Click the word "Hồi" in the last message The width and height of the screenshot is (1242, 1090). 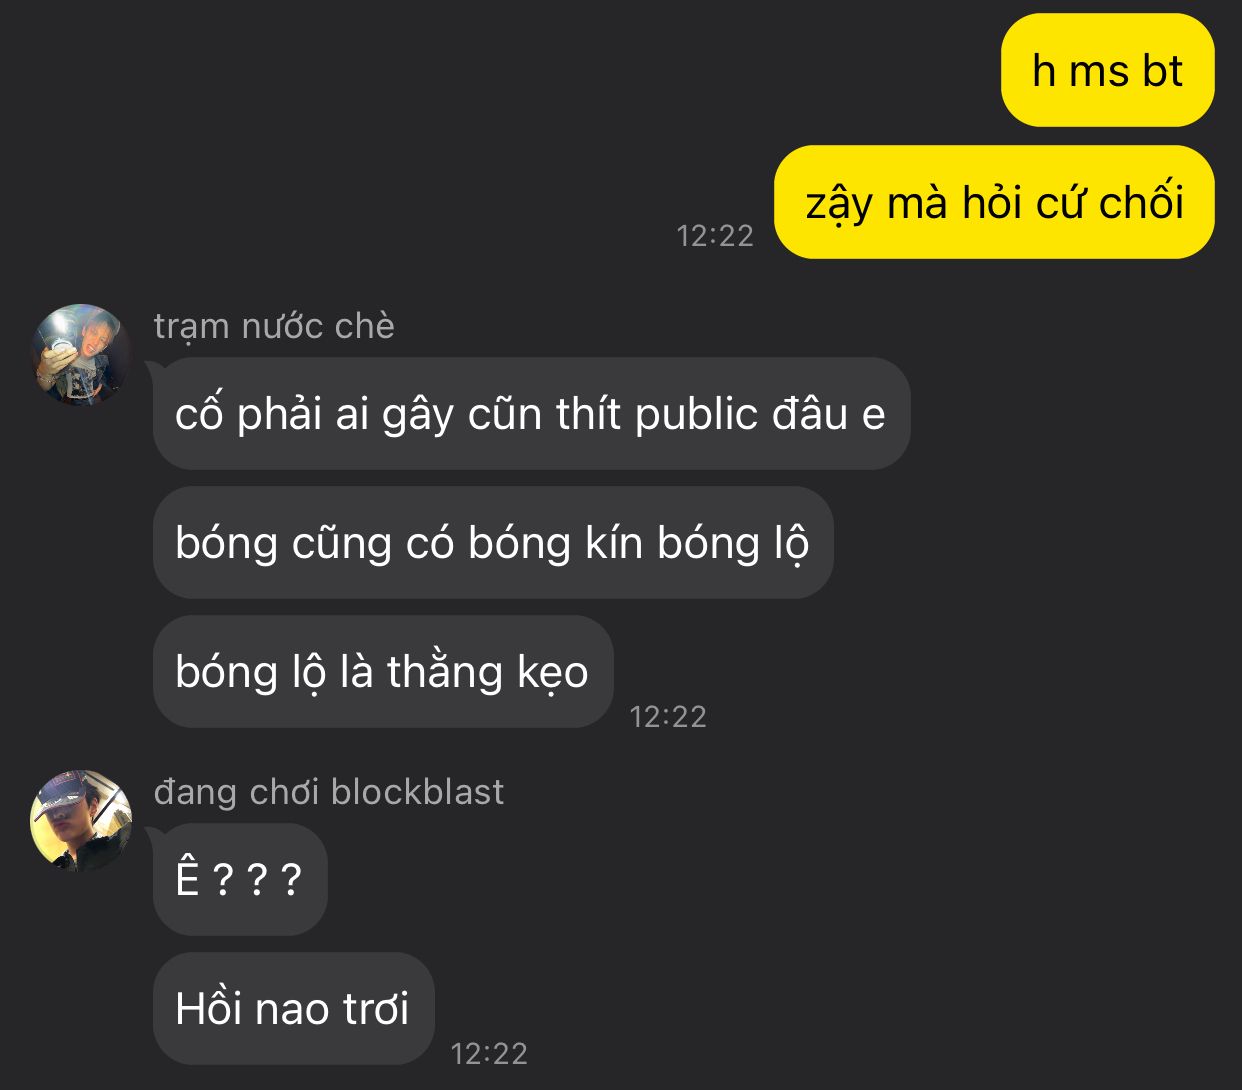[x=210, y=1008]
